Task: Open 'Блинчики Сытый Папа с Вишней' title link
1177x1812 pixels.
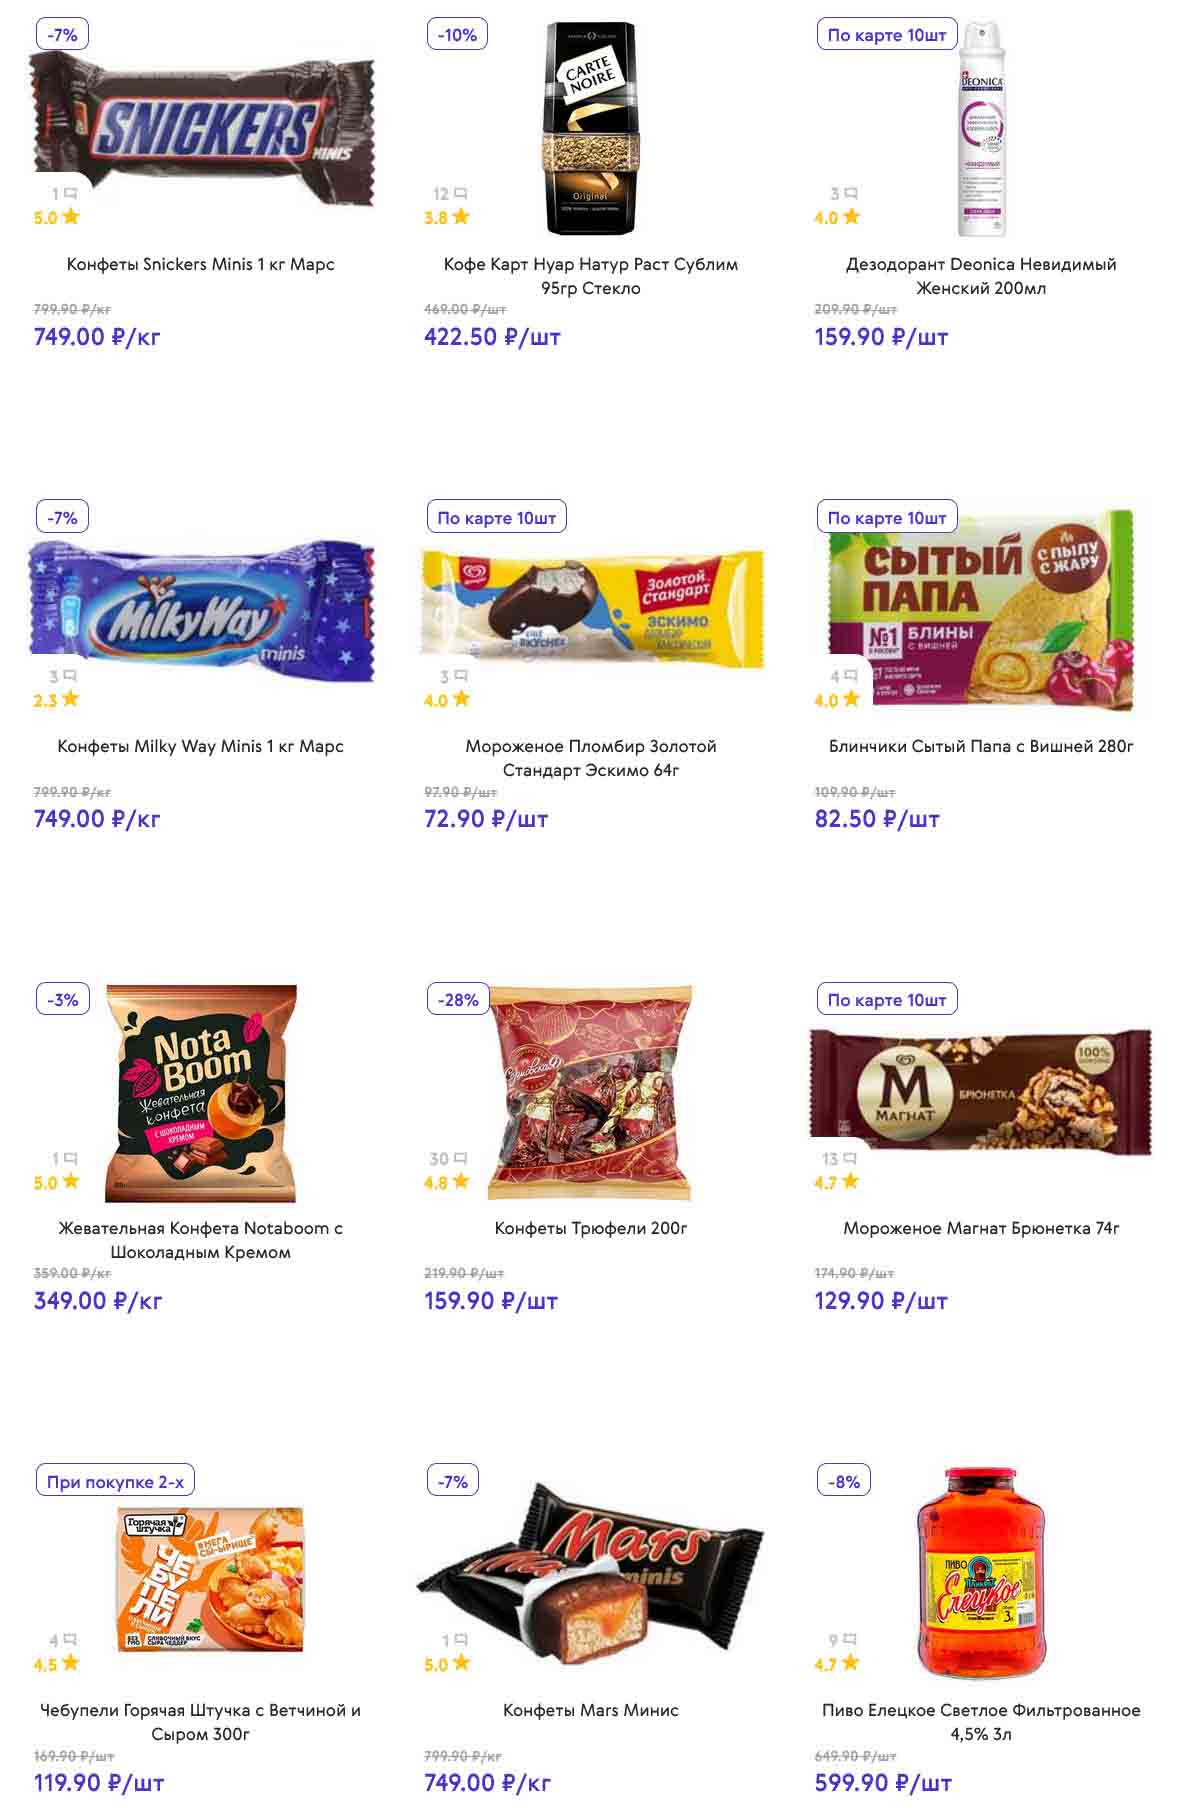Action: click(x=980, y=746)
